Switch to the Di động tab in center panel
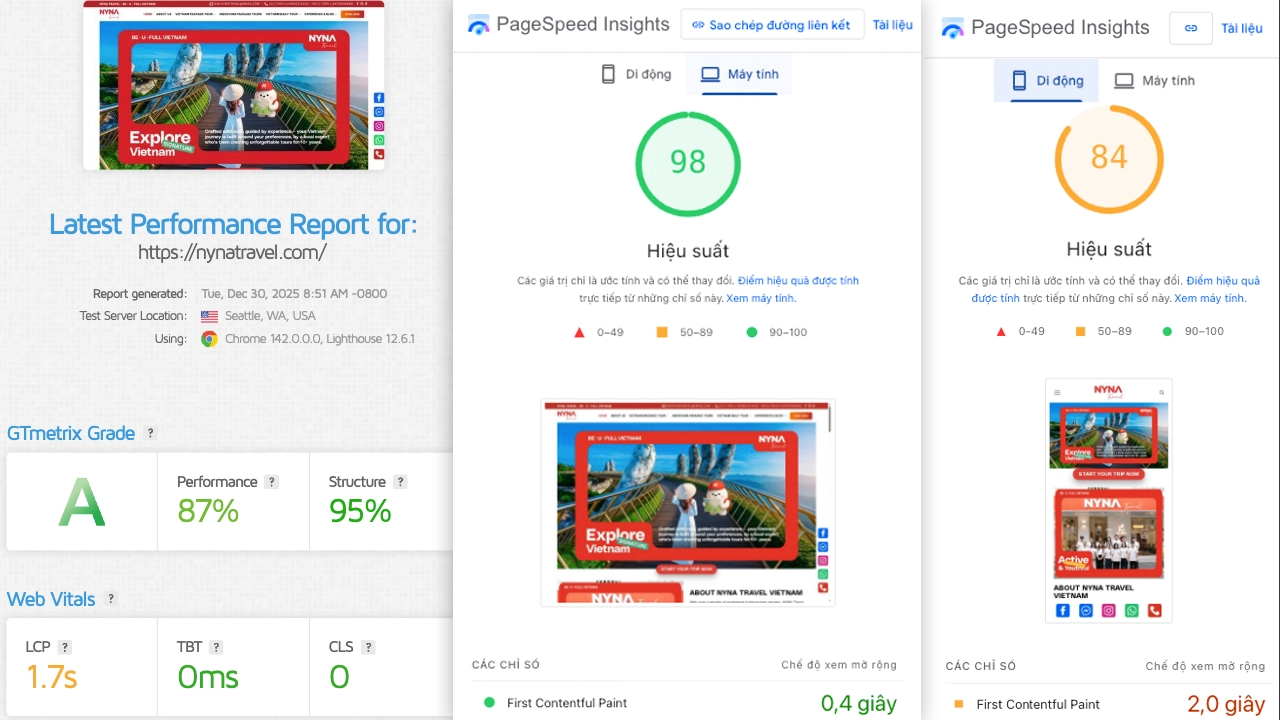Viewport: 1280px width, 720px height. point(636,73)
